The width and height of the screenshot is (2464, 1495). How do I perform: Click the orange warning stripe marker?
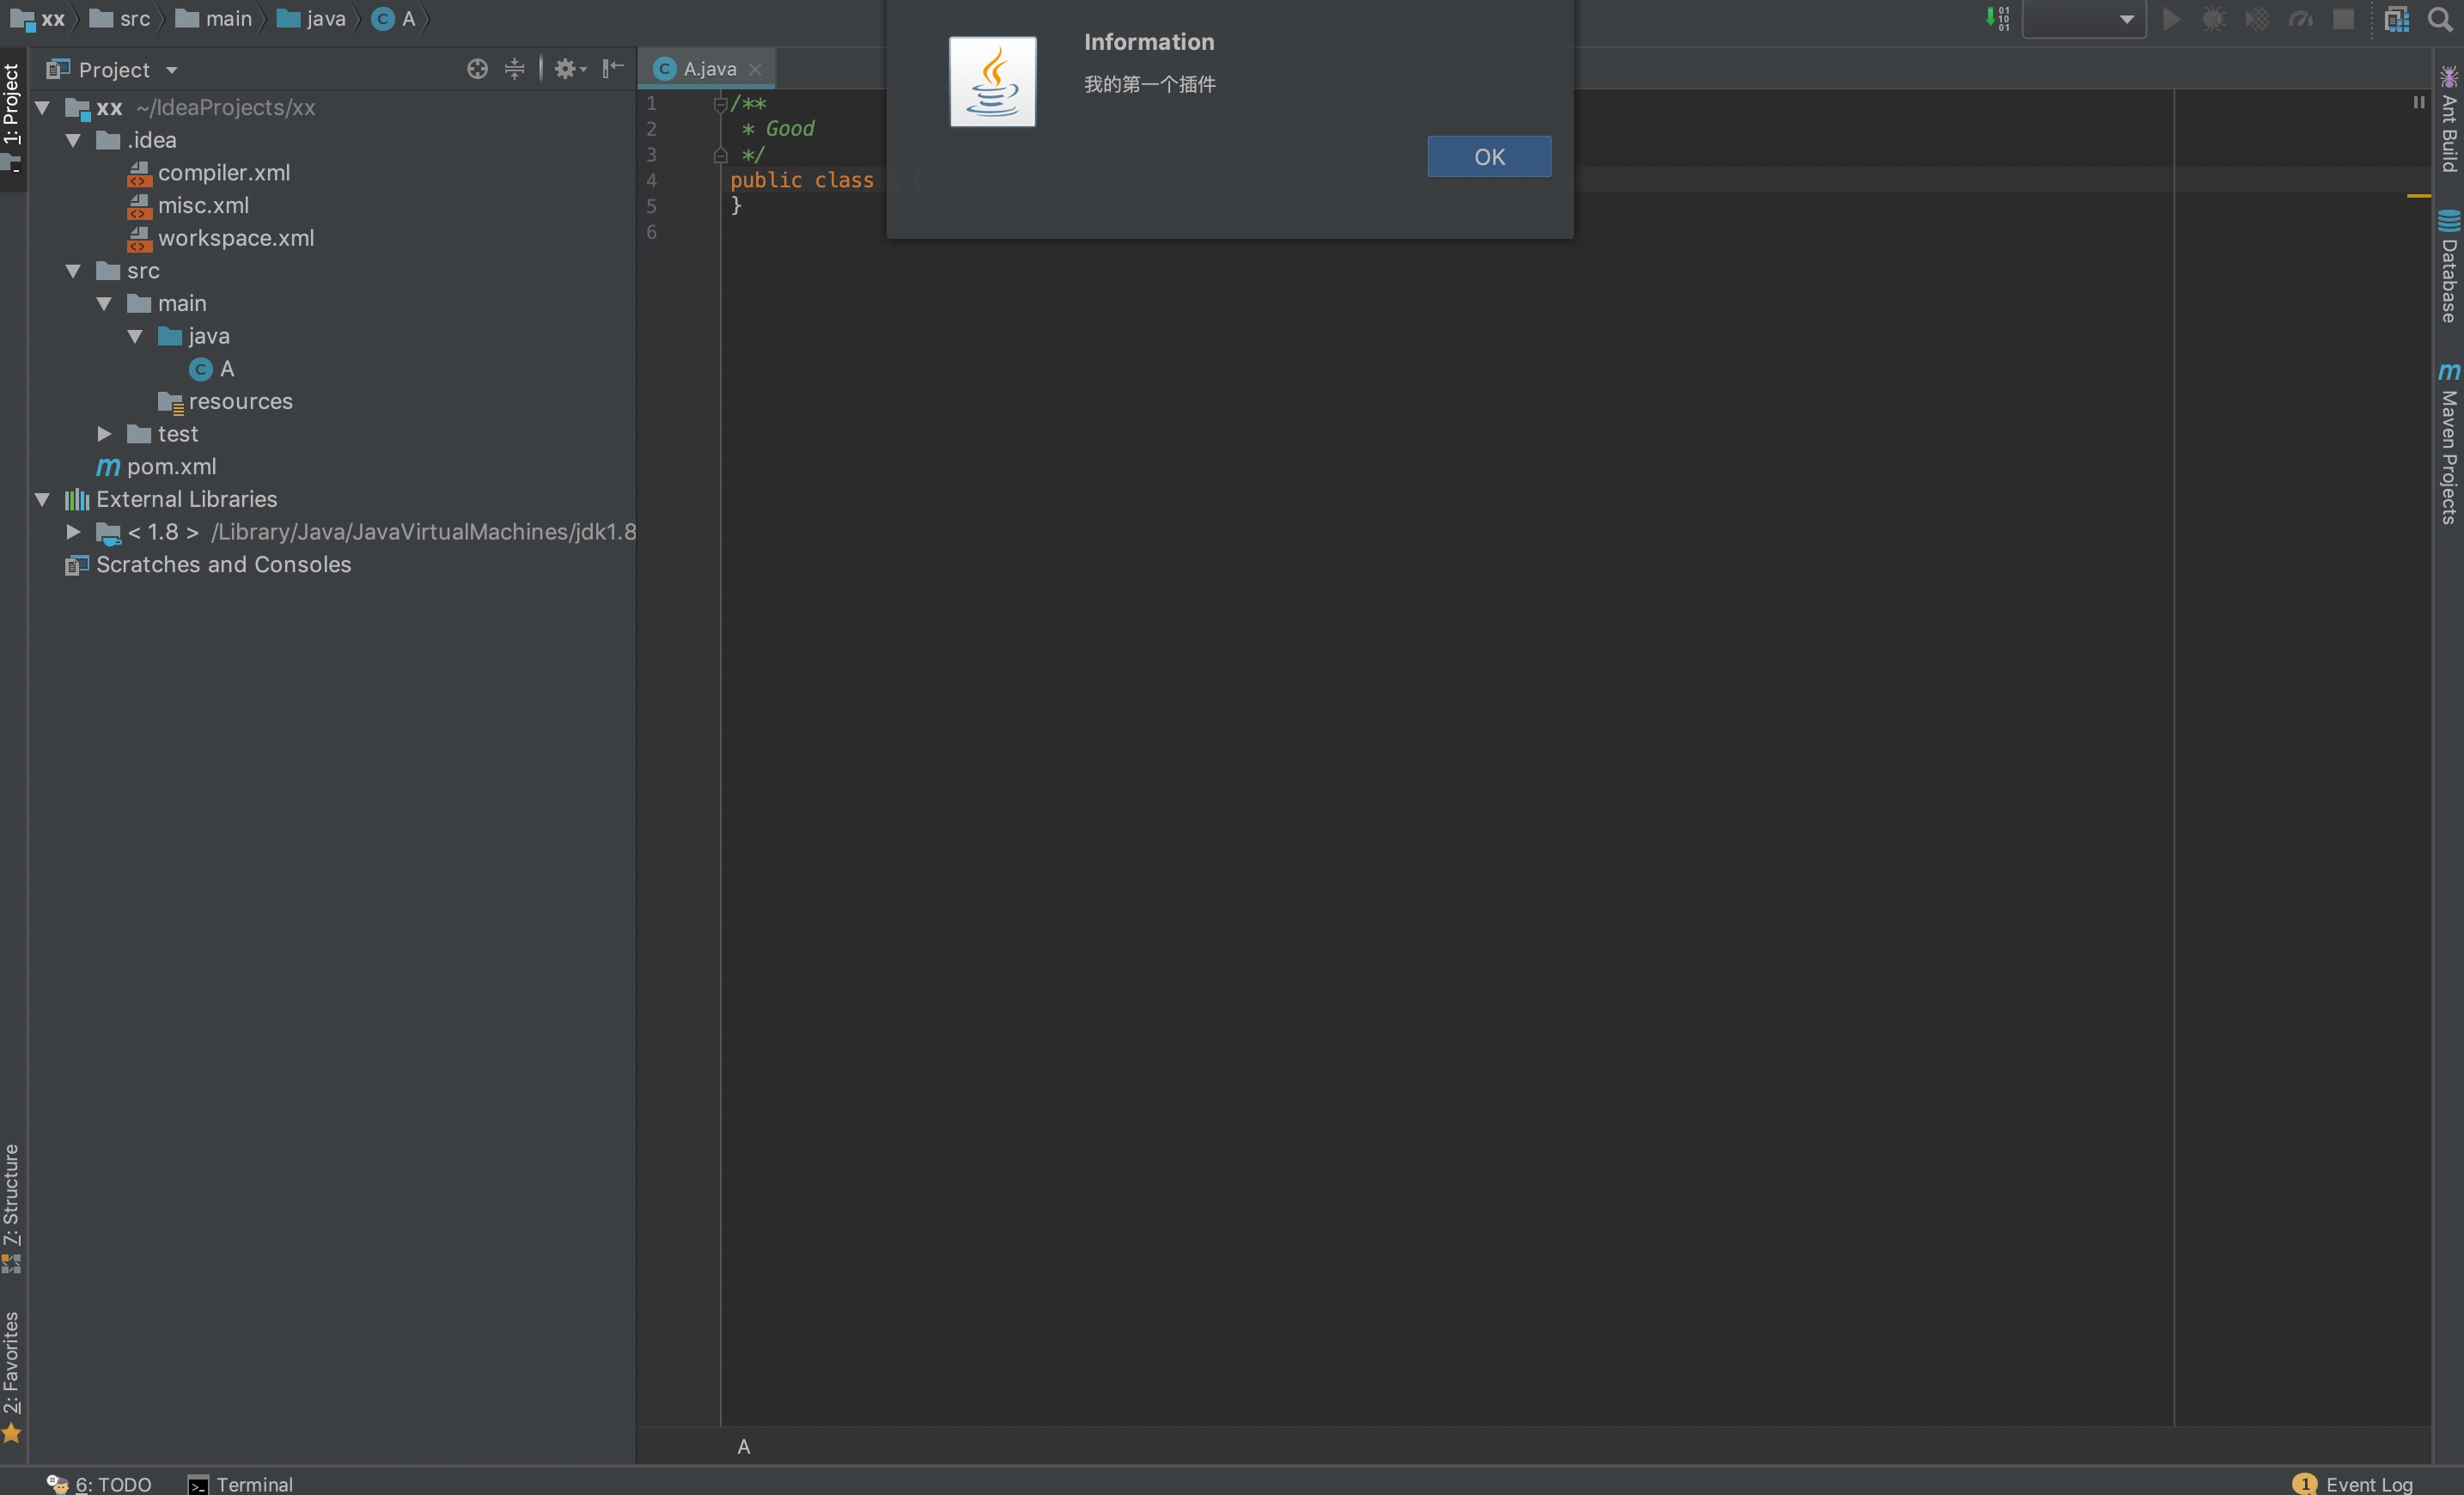click(x=2418, y=196)
